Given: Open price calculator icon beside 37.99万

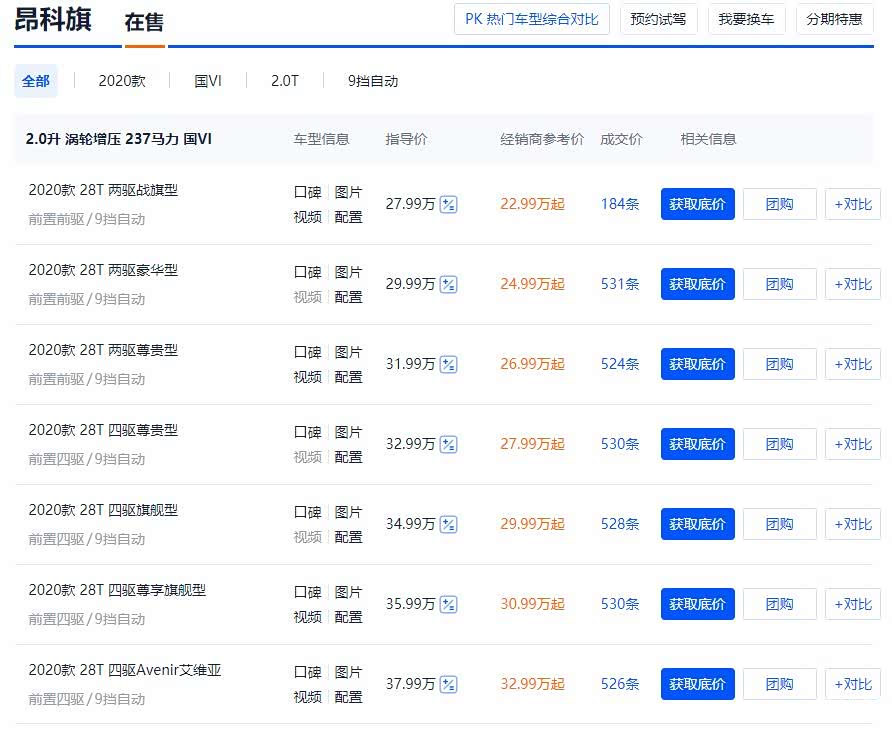Looking at the screenshot, I should [448, 684].
